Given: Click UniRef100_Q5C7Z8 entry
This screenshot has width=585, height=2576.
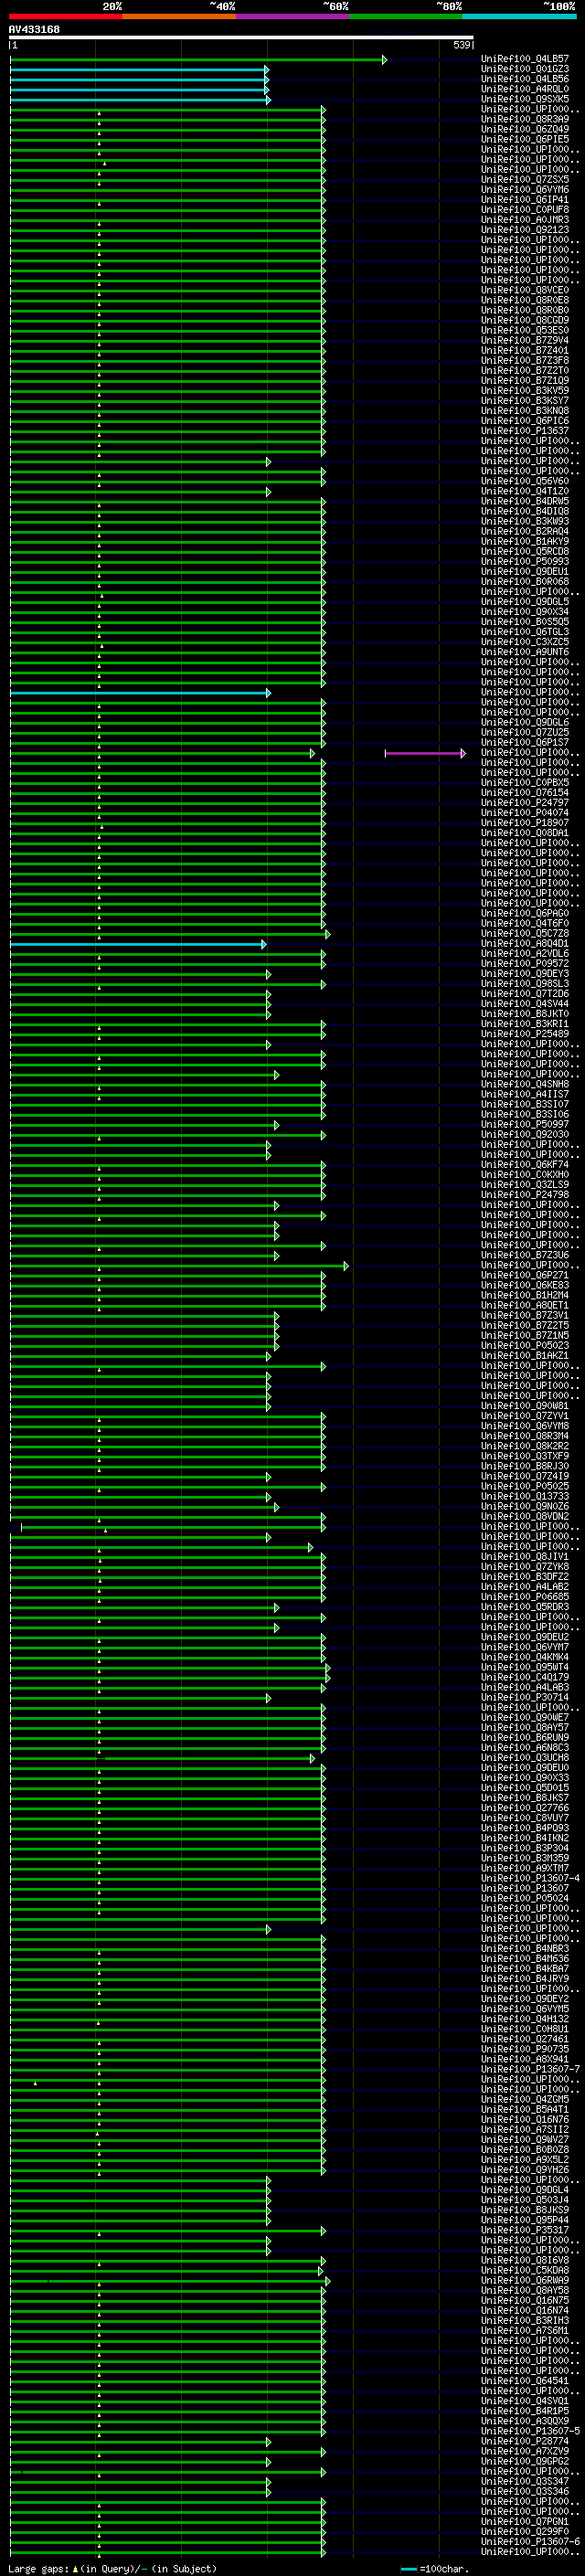Looking at the screenshot, I should [x=525, y=933].
